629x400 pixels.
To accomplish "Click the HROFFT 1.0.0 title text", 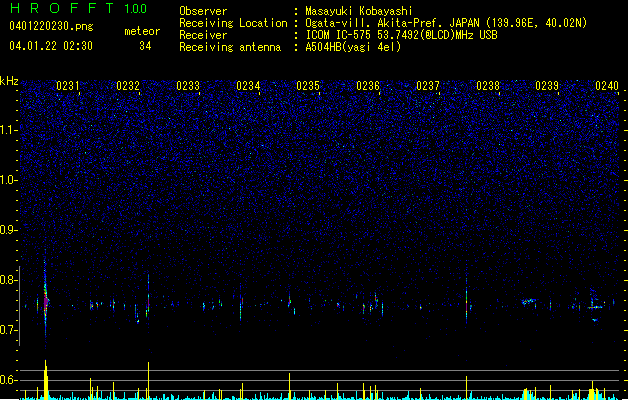I will [78, 8].
